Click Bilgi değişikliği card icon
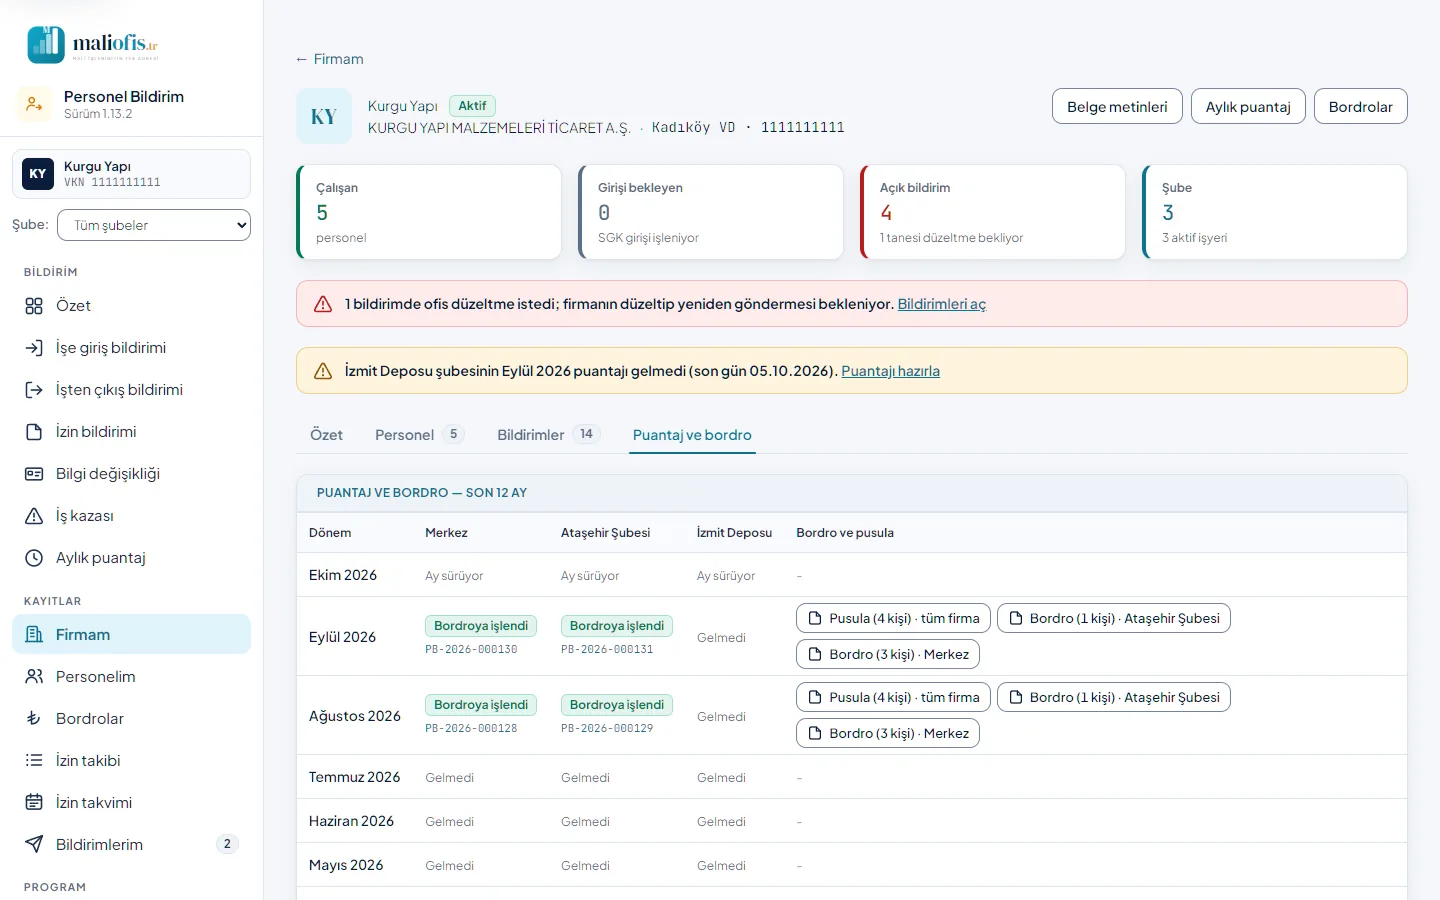Image resolution: width=1440 pixels, height=900 pixels. [34, 474]
